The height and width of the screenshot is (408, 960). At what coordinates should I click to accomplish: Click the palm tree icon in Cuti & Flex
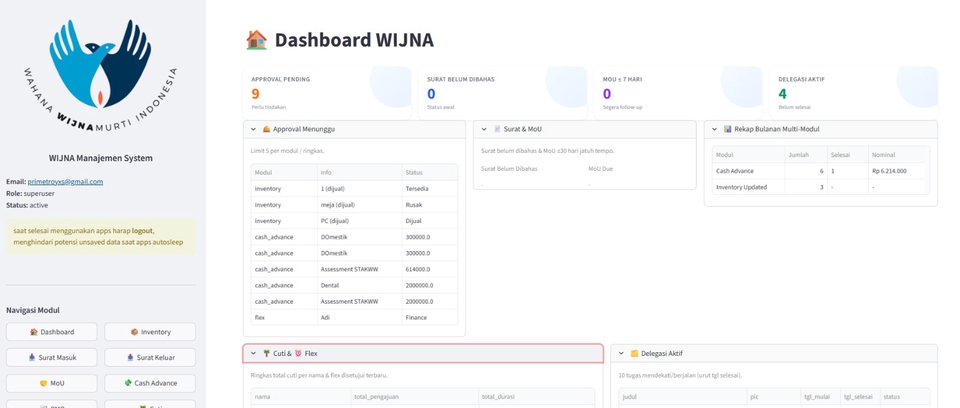[267, 353]
